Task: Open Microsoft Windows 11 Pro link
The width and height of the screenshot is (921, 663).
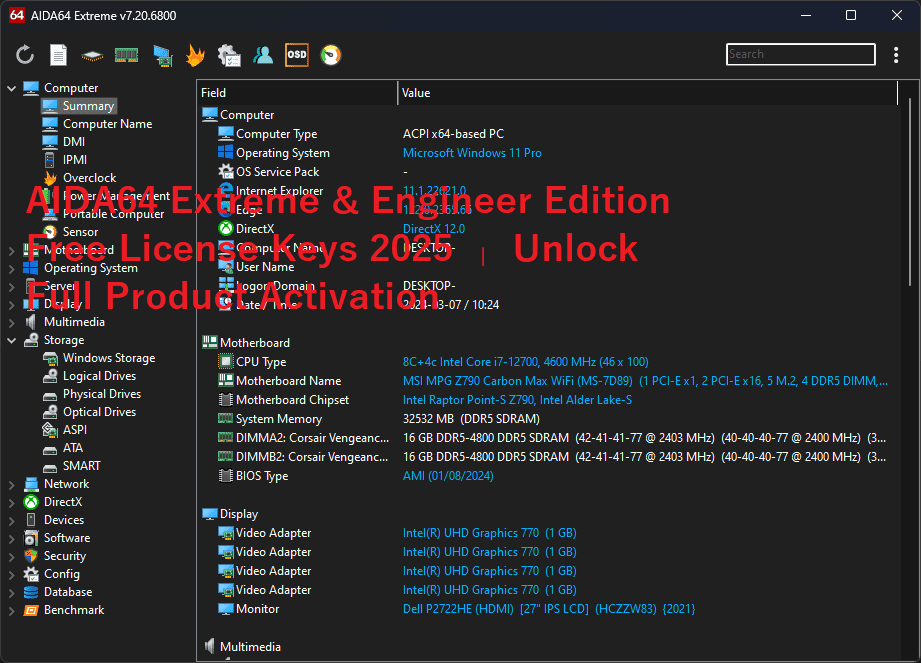Action: (x=472, y=153)
